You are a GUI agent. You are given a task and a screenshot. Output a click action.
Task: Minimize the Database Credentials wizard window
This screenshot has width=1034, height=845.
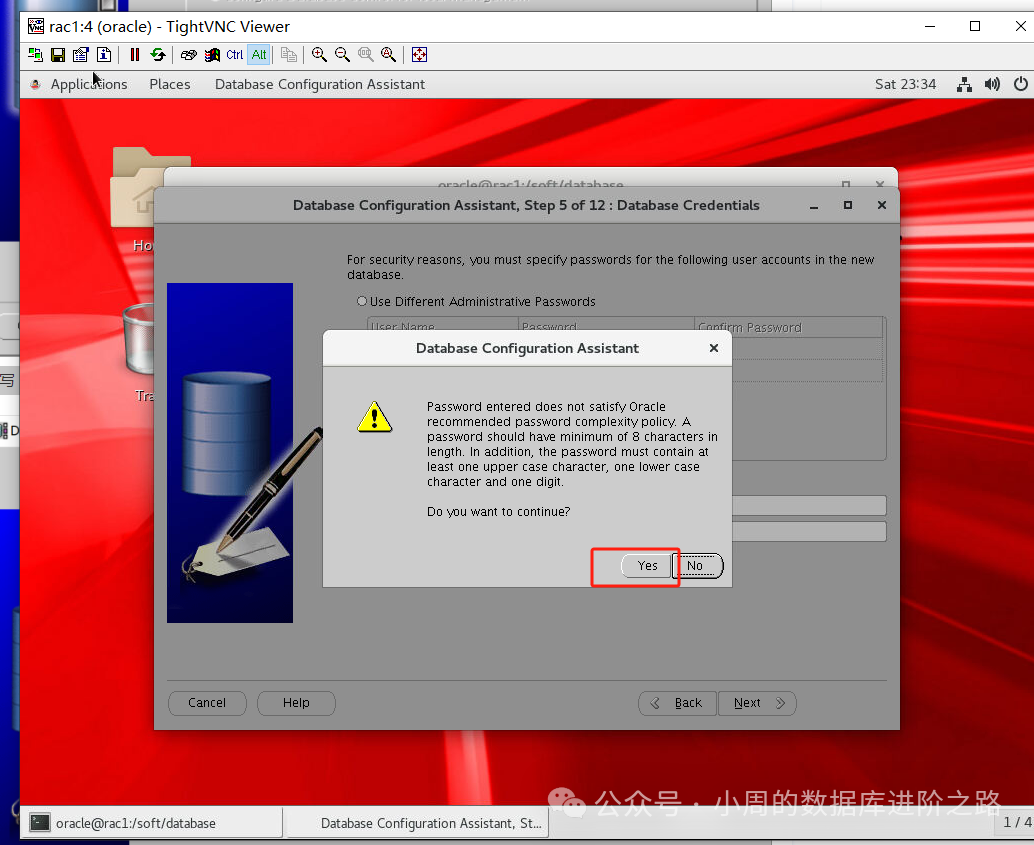(814, 206)
